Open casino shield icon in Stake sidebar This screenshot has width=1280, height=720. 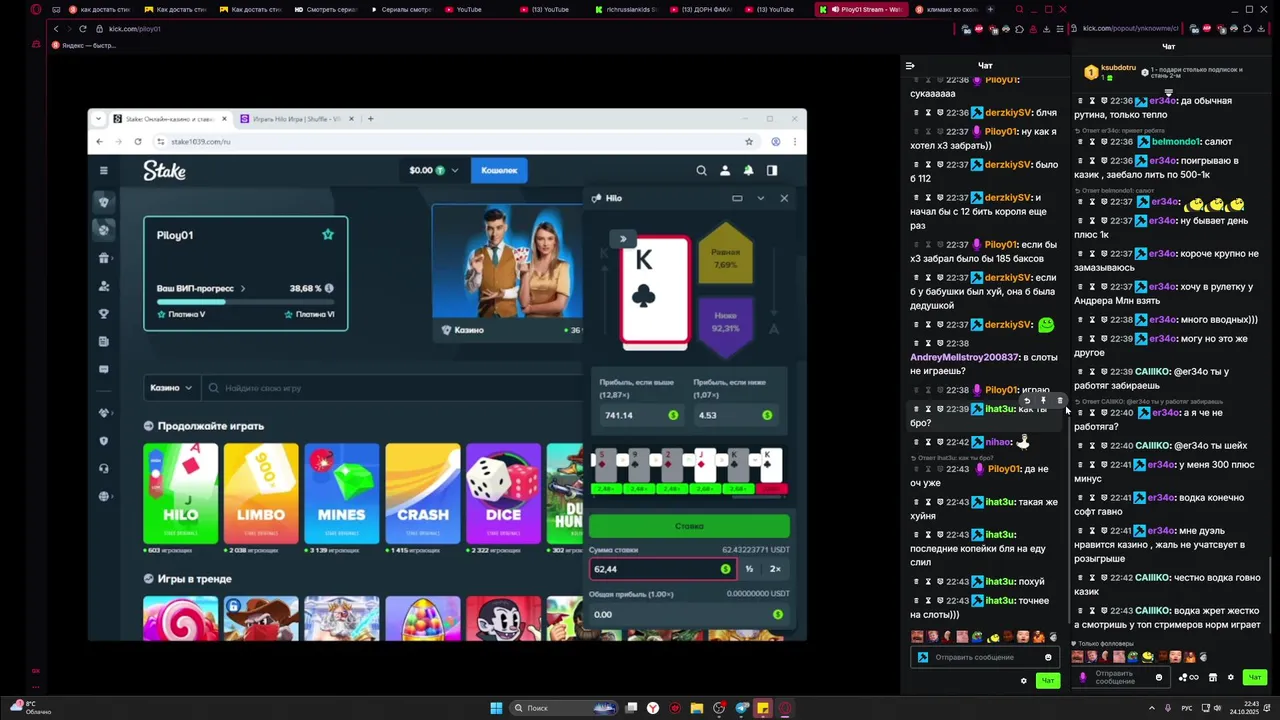tap(104, 202)
